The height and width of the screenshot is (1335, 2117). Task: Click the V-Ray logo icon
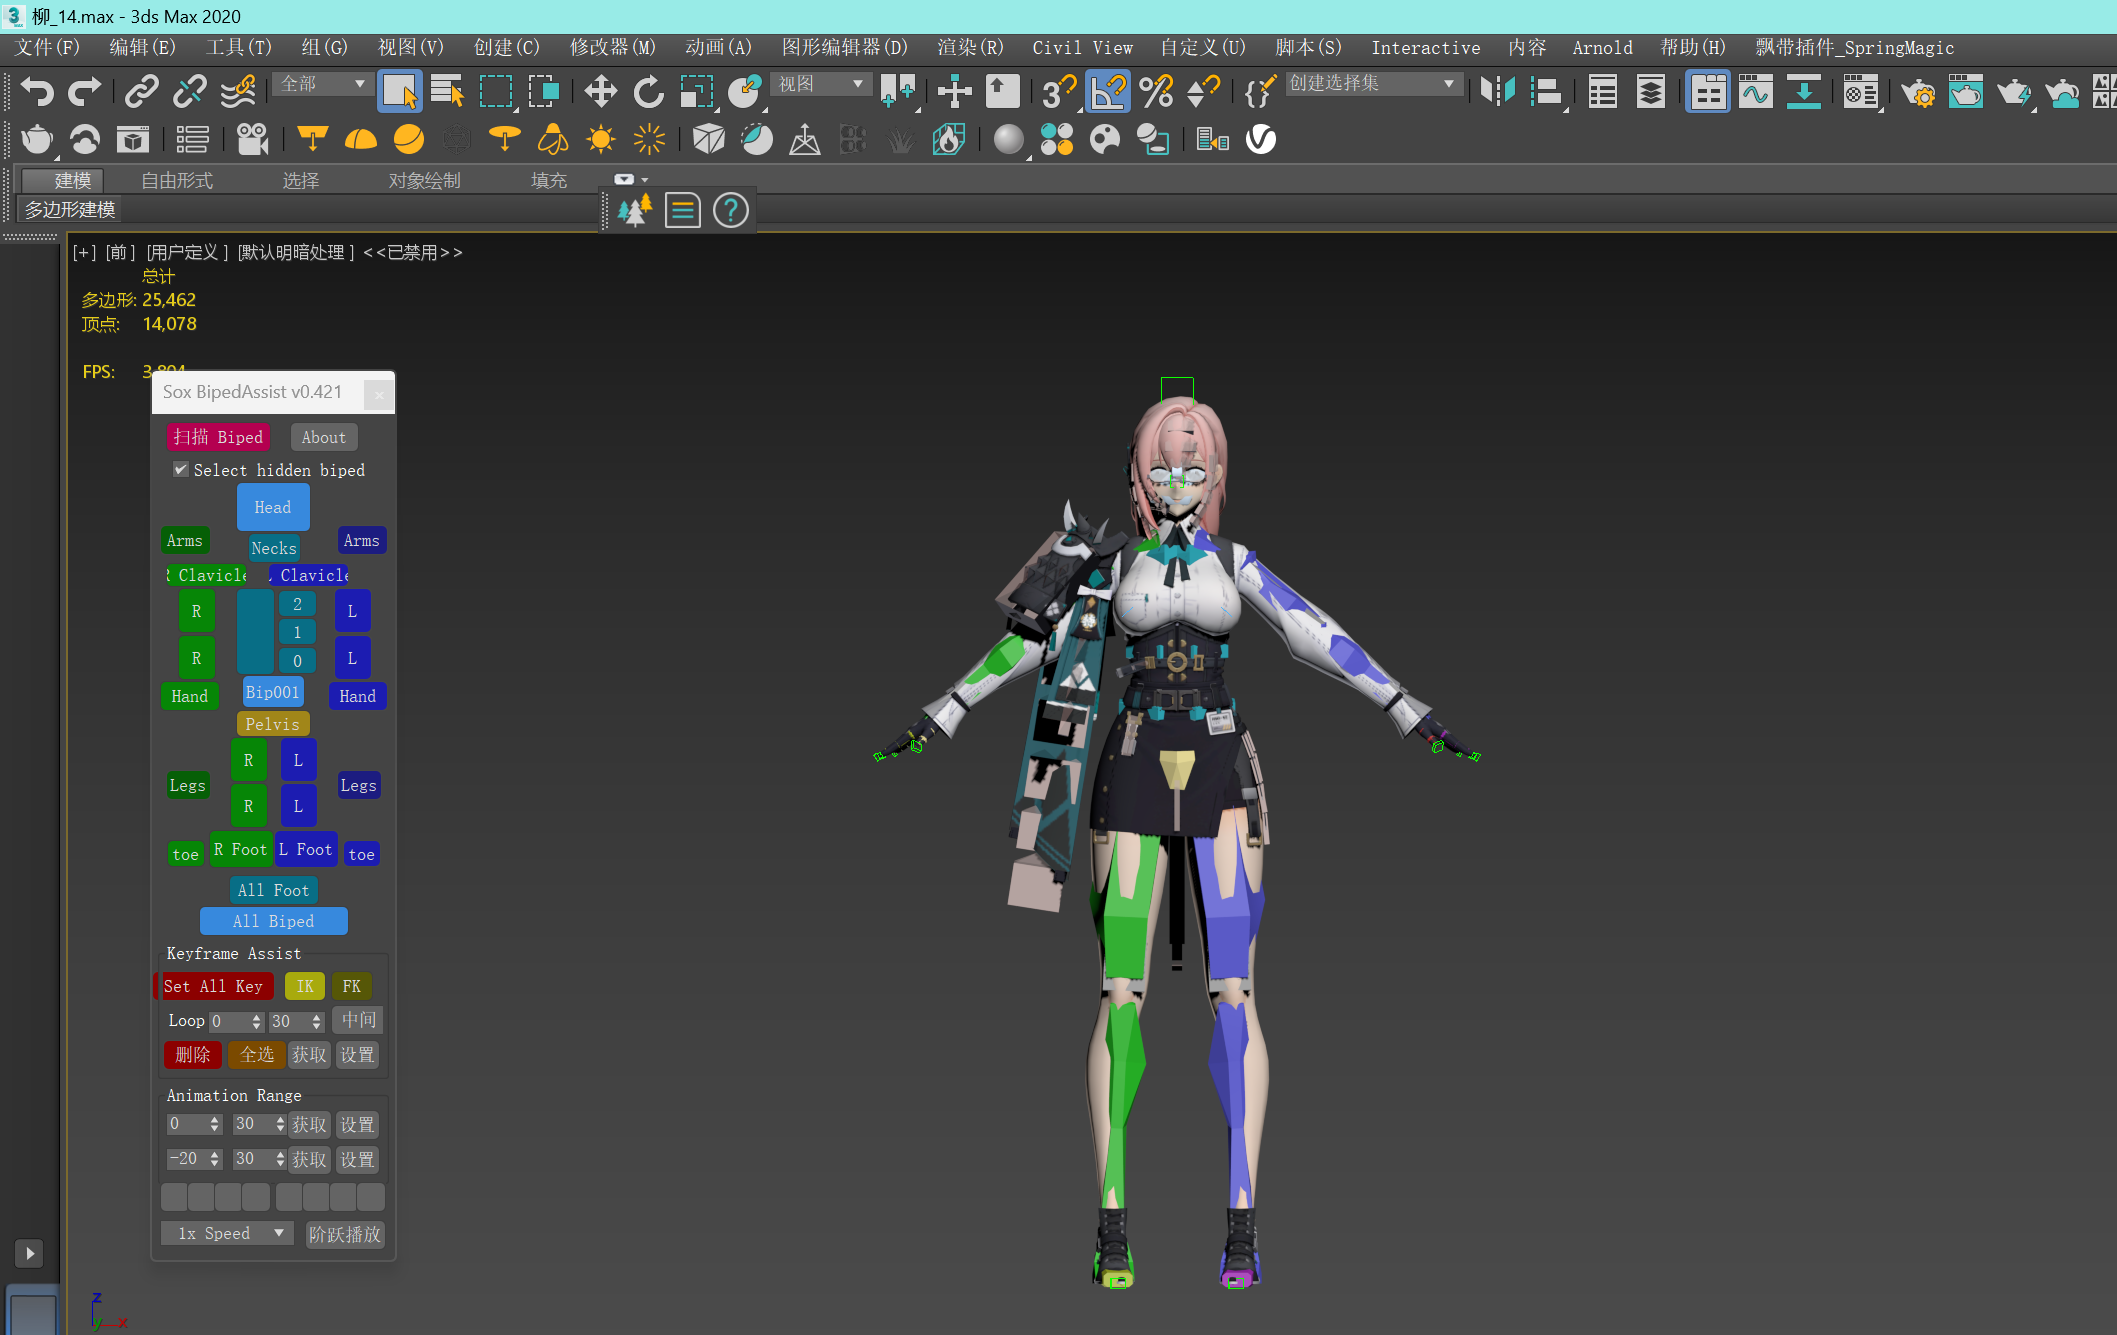[x=1261, y=139]
